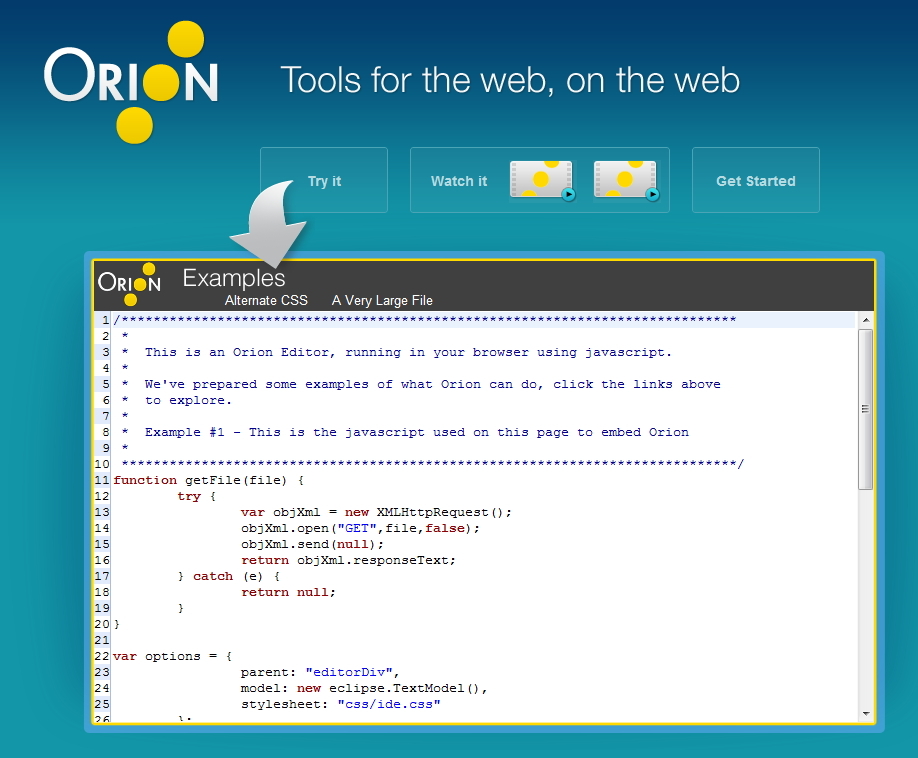Click the large Orion logo in the header
This screenshot has height=758, width=918.
[131, 82]
